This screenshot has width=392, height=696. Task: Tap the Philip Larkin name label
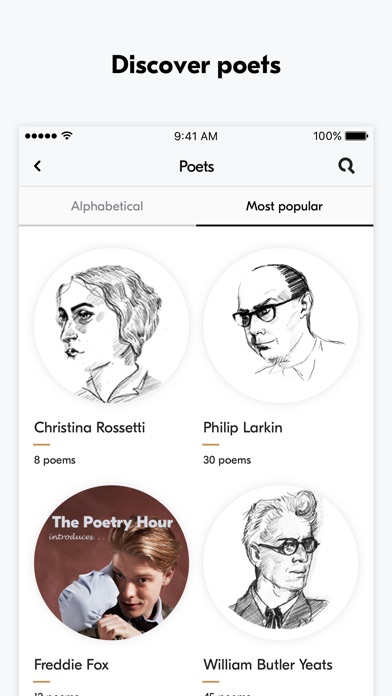click(x=243, y=427)
